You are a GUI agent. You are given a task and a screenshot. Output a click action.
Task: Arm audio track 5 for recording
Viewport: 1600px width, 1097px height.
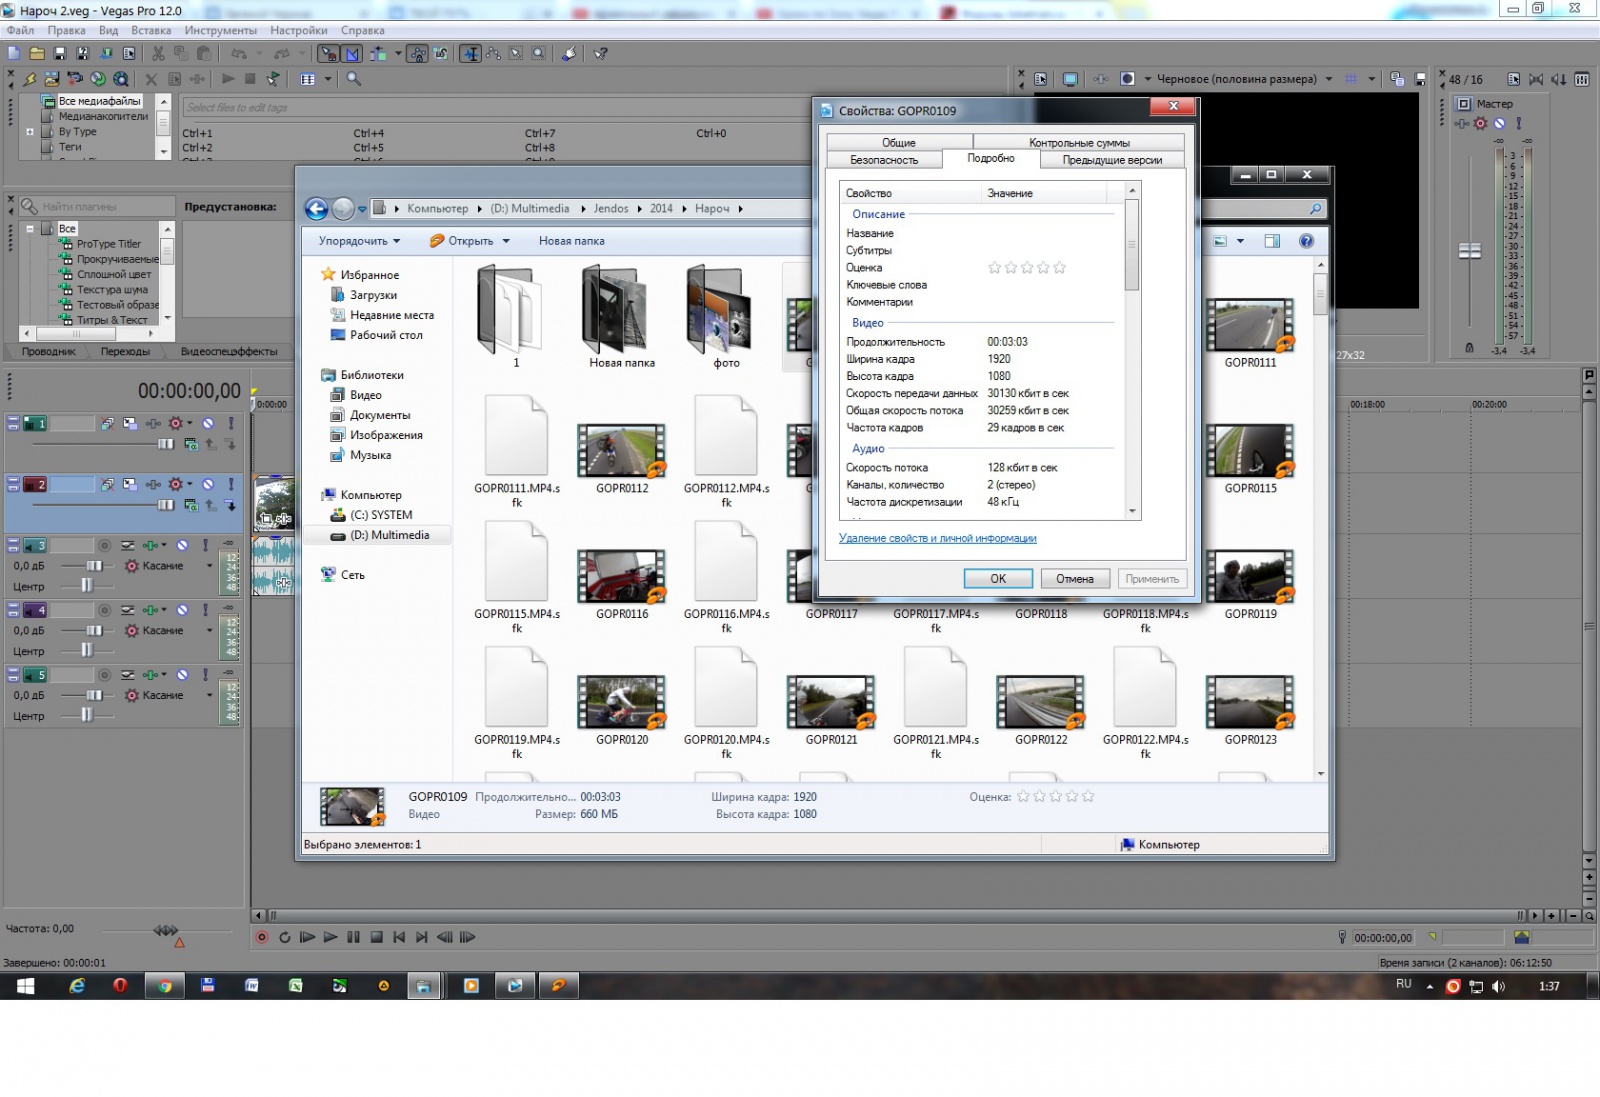[104, 675]
